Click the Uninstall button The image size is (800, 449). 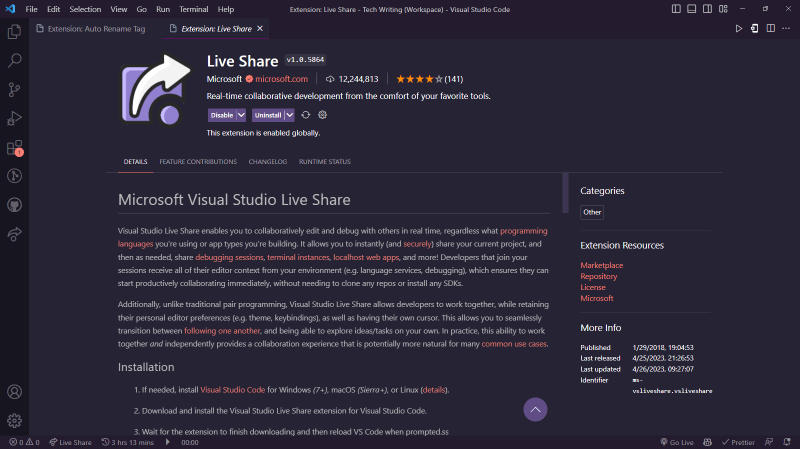(268, 115)
